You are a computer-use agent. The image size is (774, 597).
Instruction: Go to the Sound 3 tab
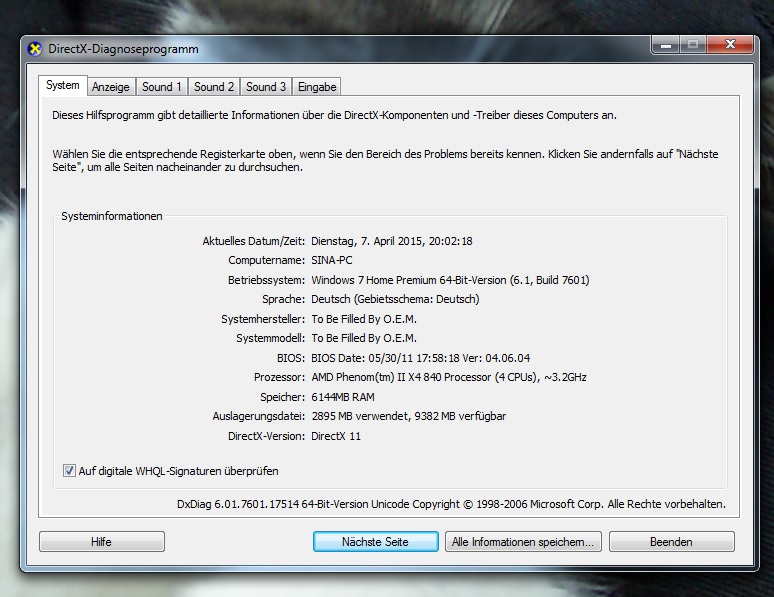[266, 87]
